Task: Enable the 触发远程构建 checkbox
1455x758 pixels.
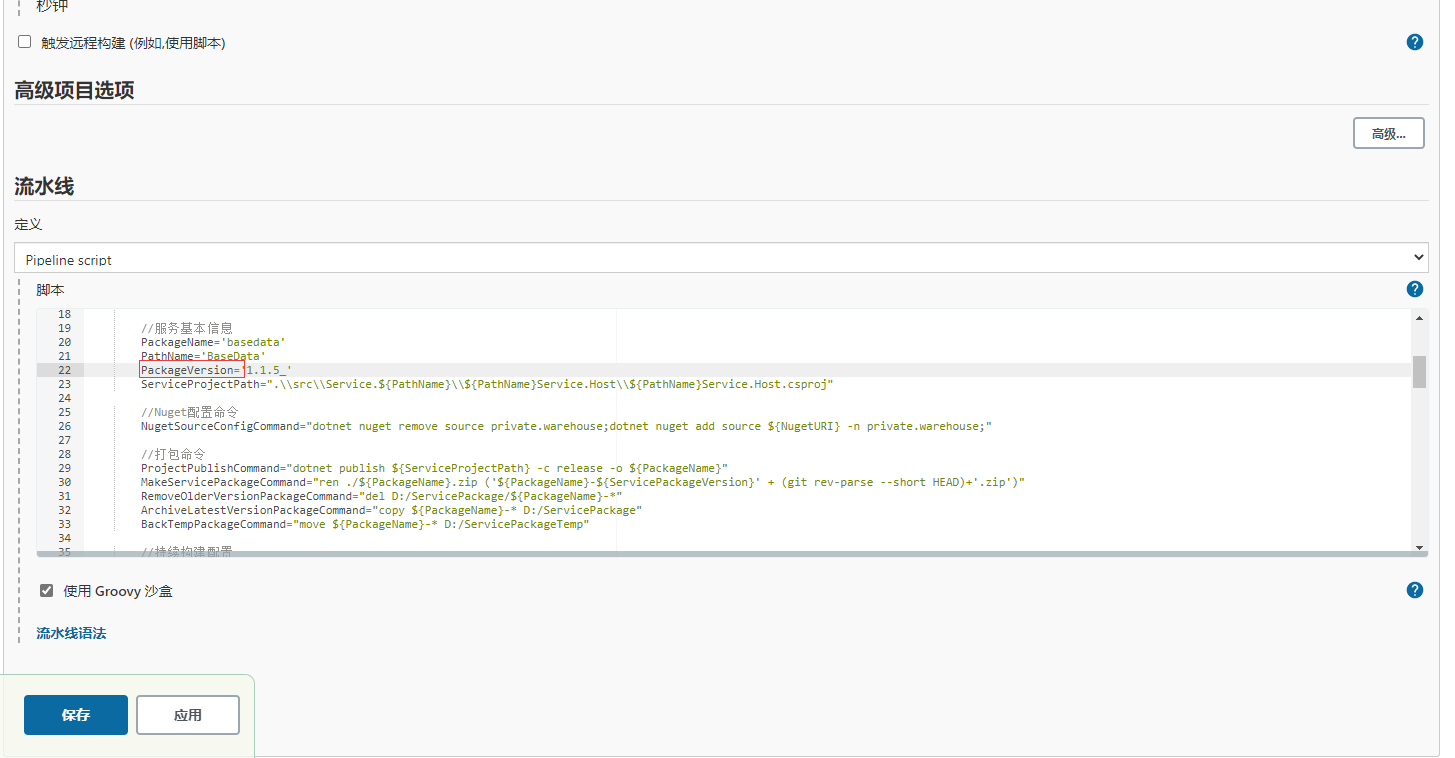Action: [x=24, y=42]
